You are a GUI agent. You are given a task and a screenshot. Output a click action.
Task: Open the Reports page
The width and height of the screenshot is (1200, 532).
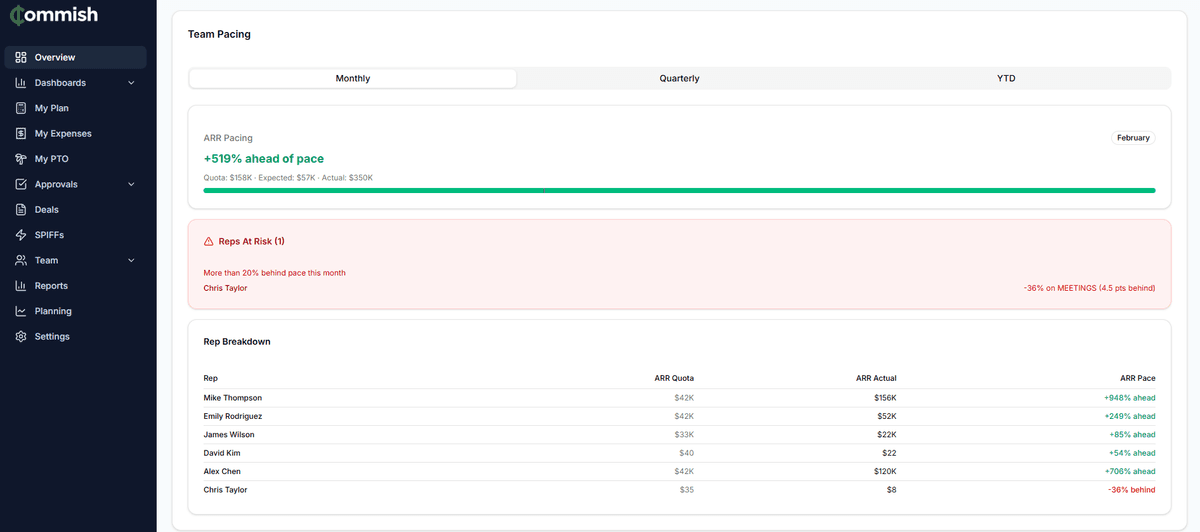click(76, 286)
